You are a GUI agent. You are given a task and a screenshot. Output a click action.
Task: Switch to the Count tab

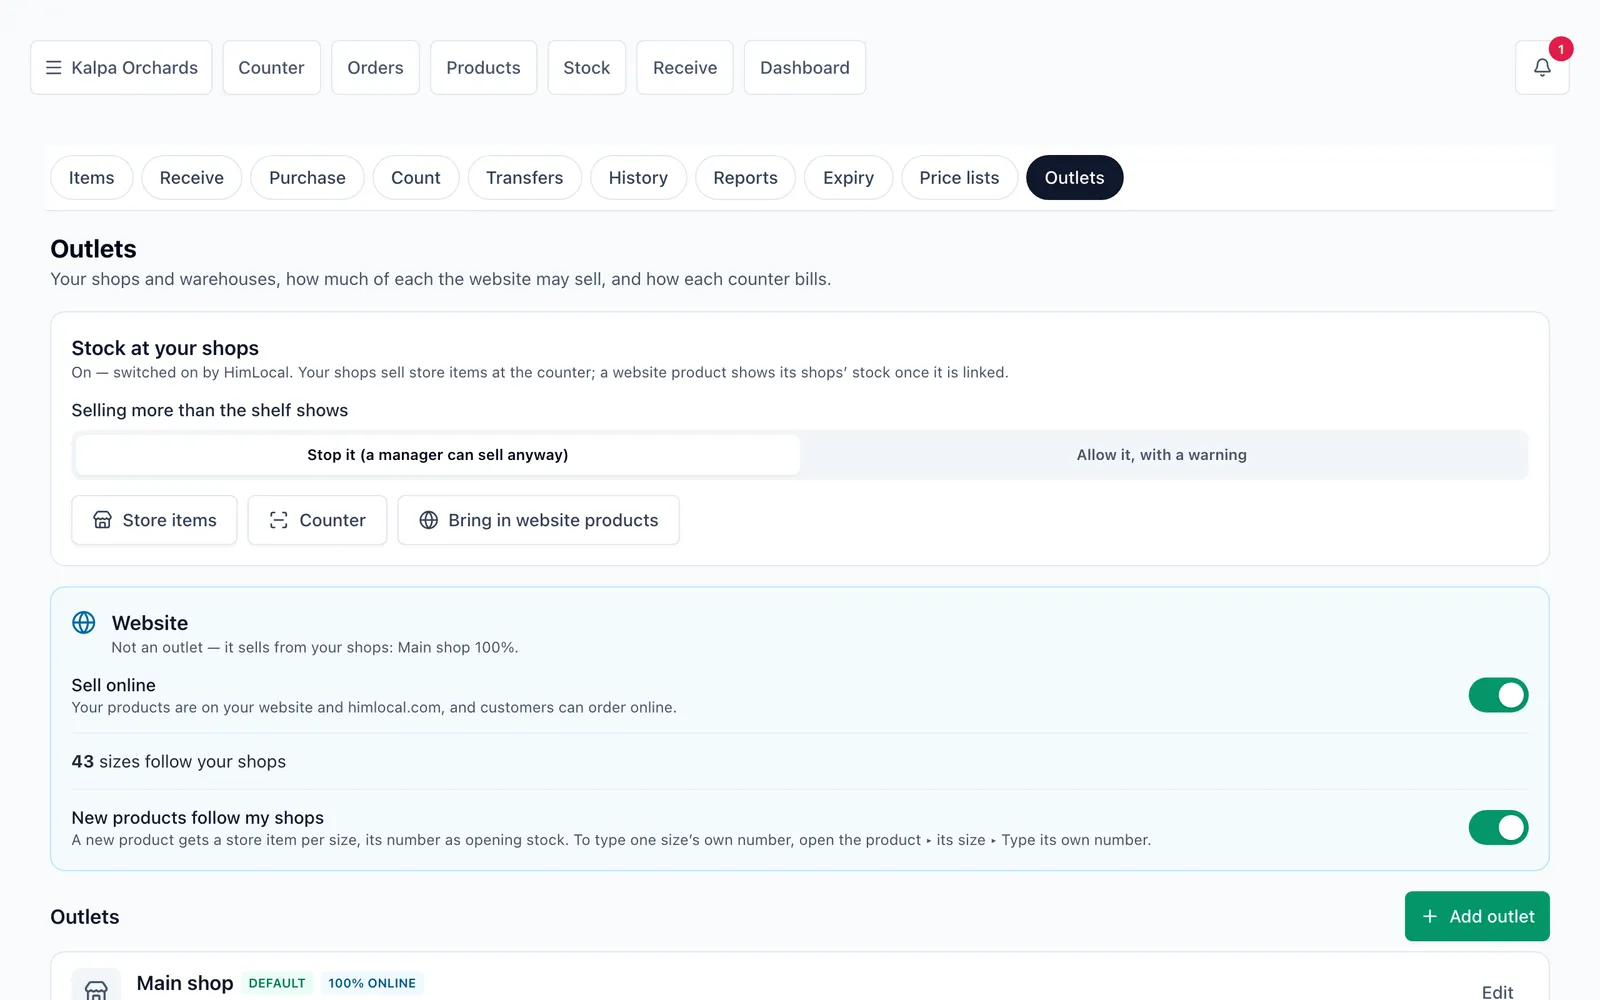click(416, 178)
